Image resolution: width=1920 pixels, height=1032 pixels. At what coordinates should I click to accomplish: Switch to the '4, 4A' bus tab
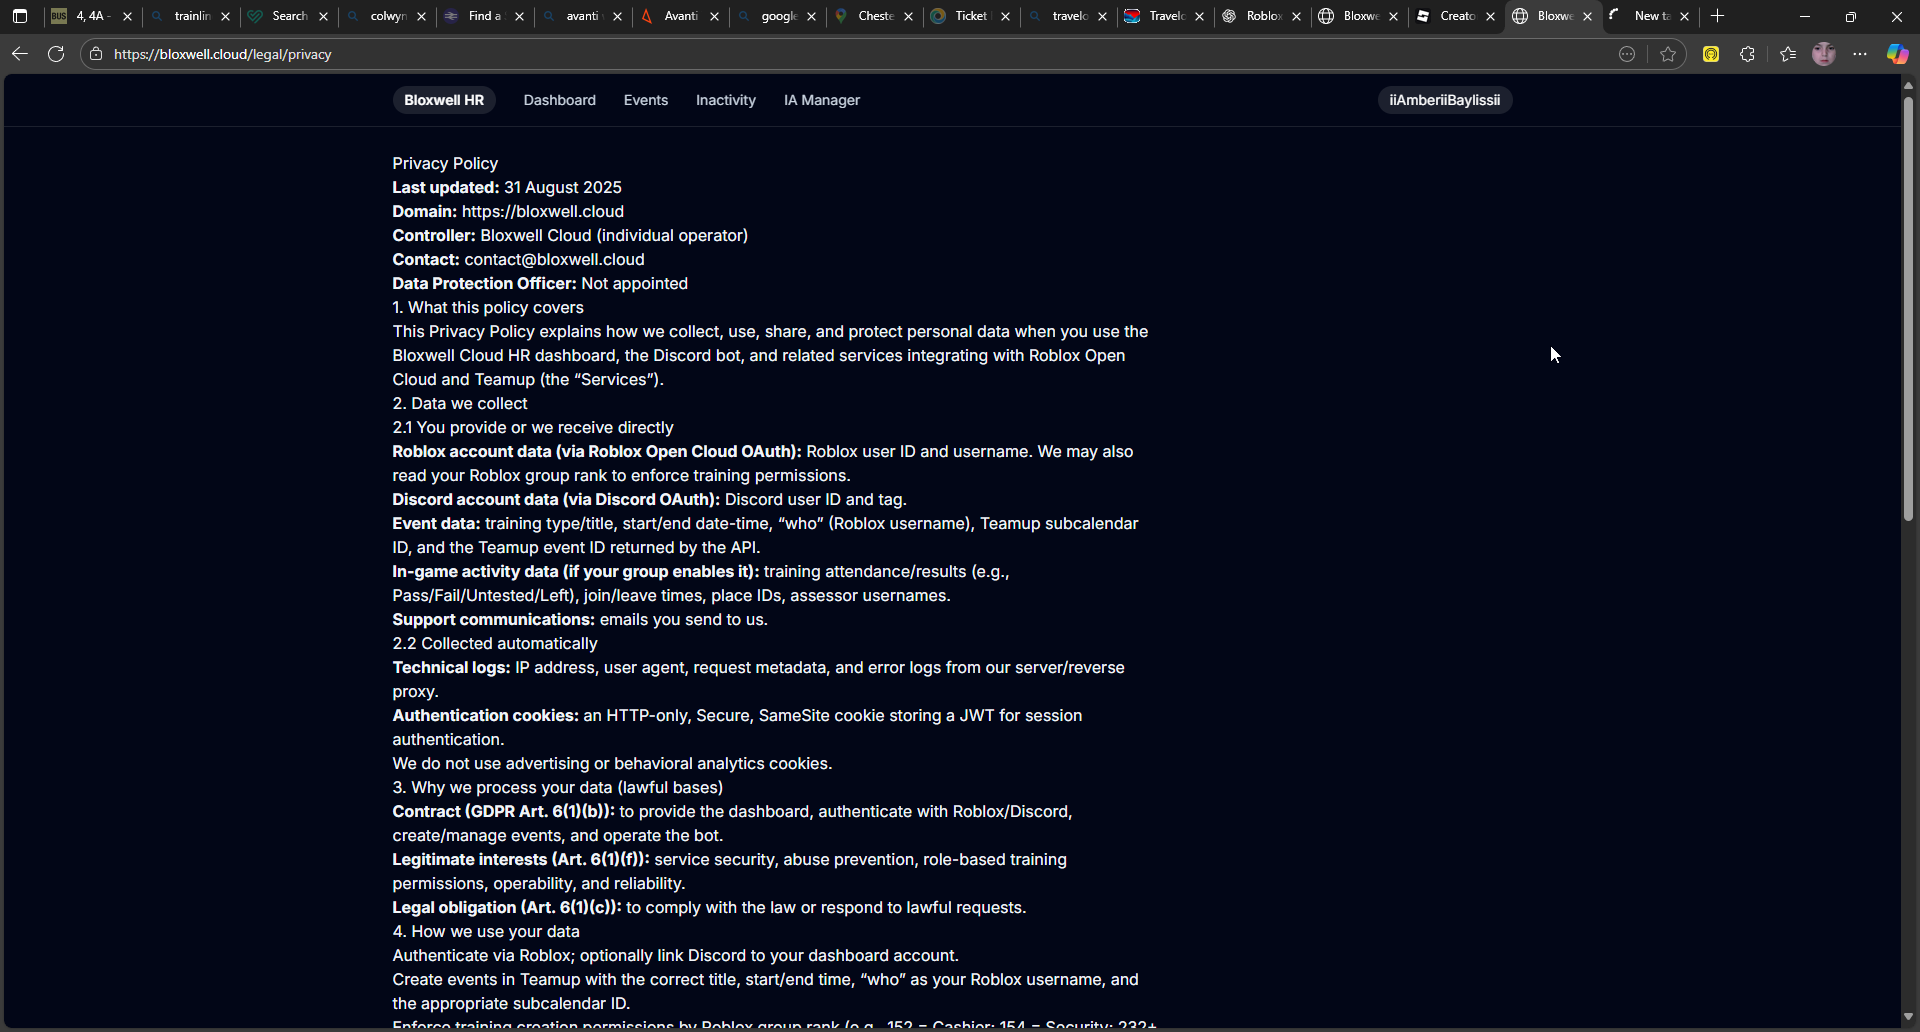click(x=92, y=16)
